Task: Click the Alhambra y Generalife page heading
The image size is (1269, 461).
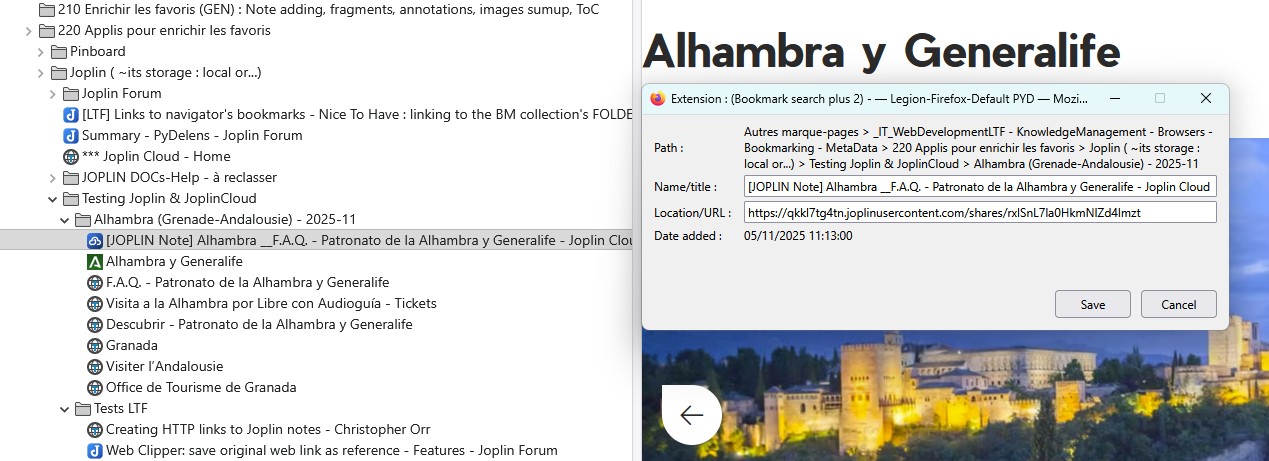Action: (x=881, y=50)
